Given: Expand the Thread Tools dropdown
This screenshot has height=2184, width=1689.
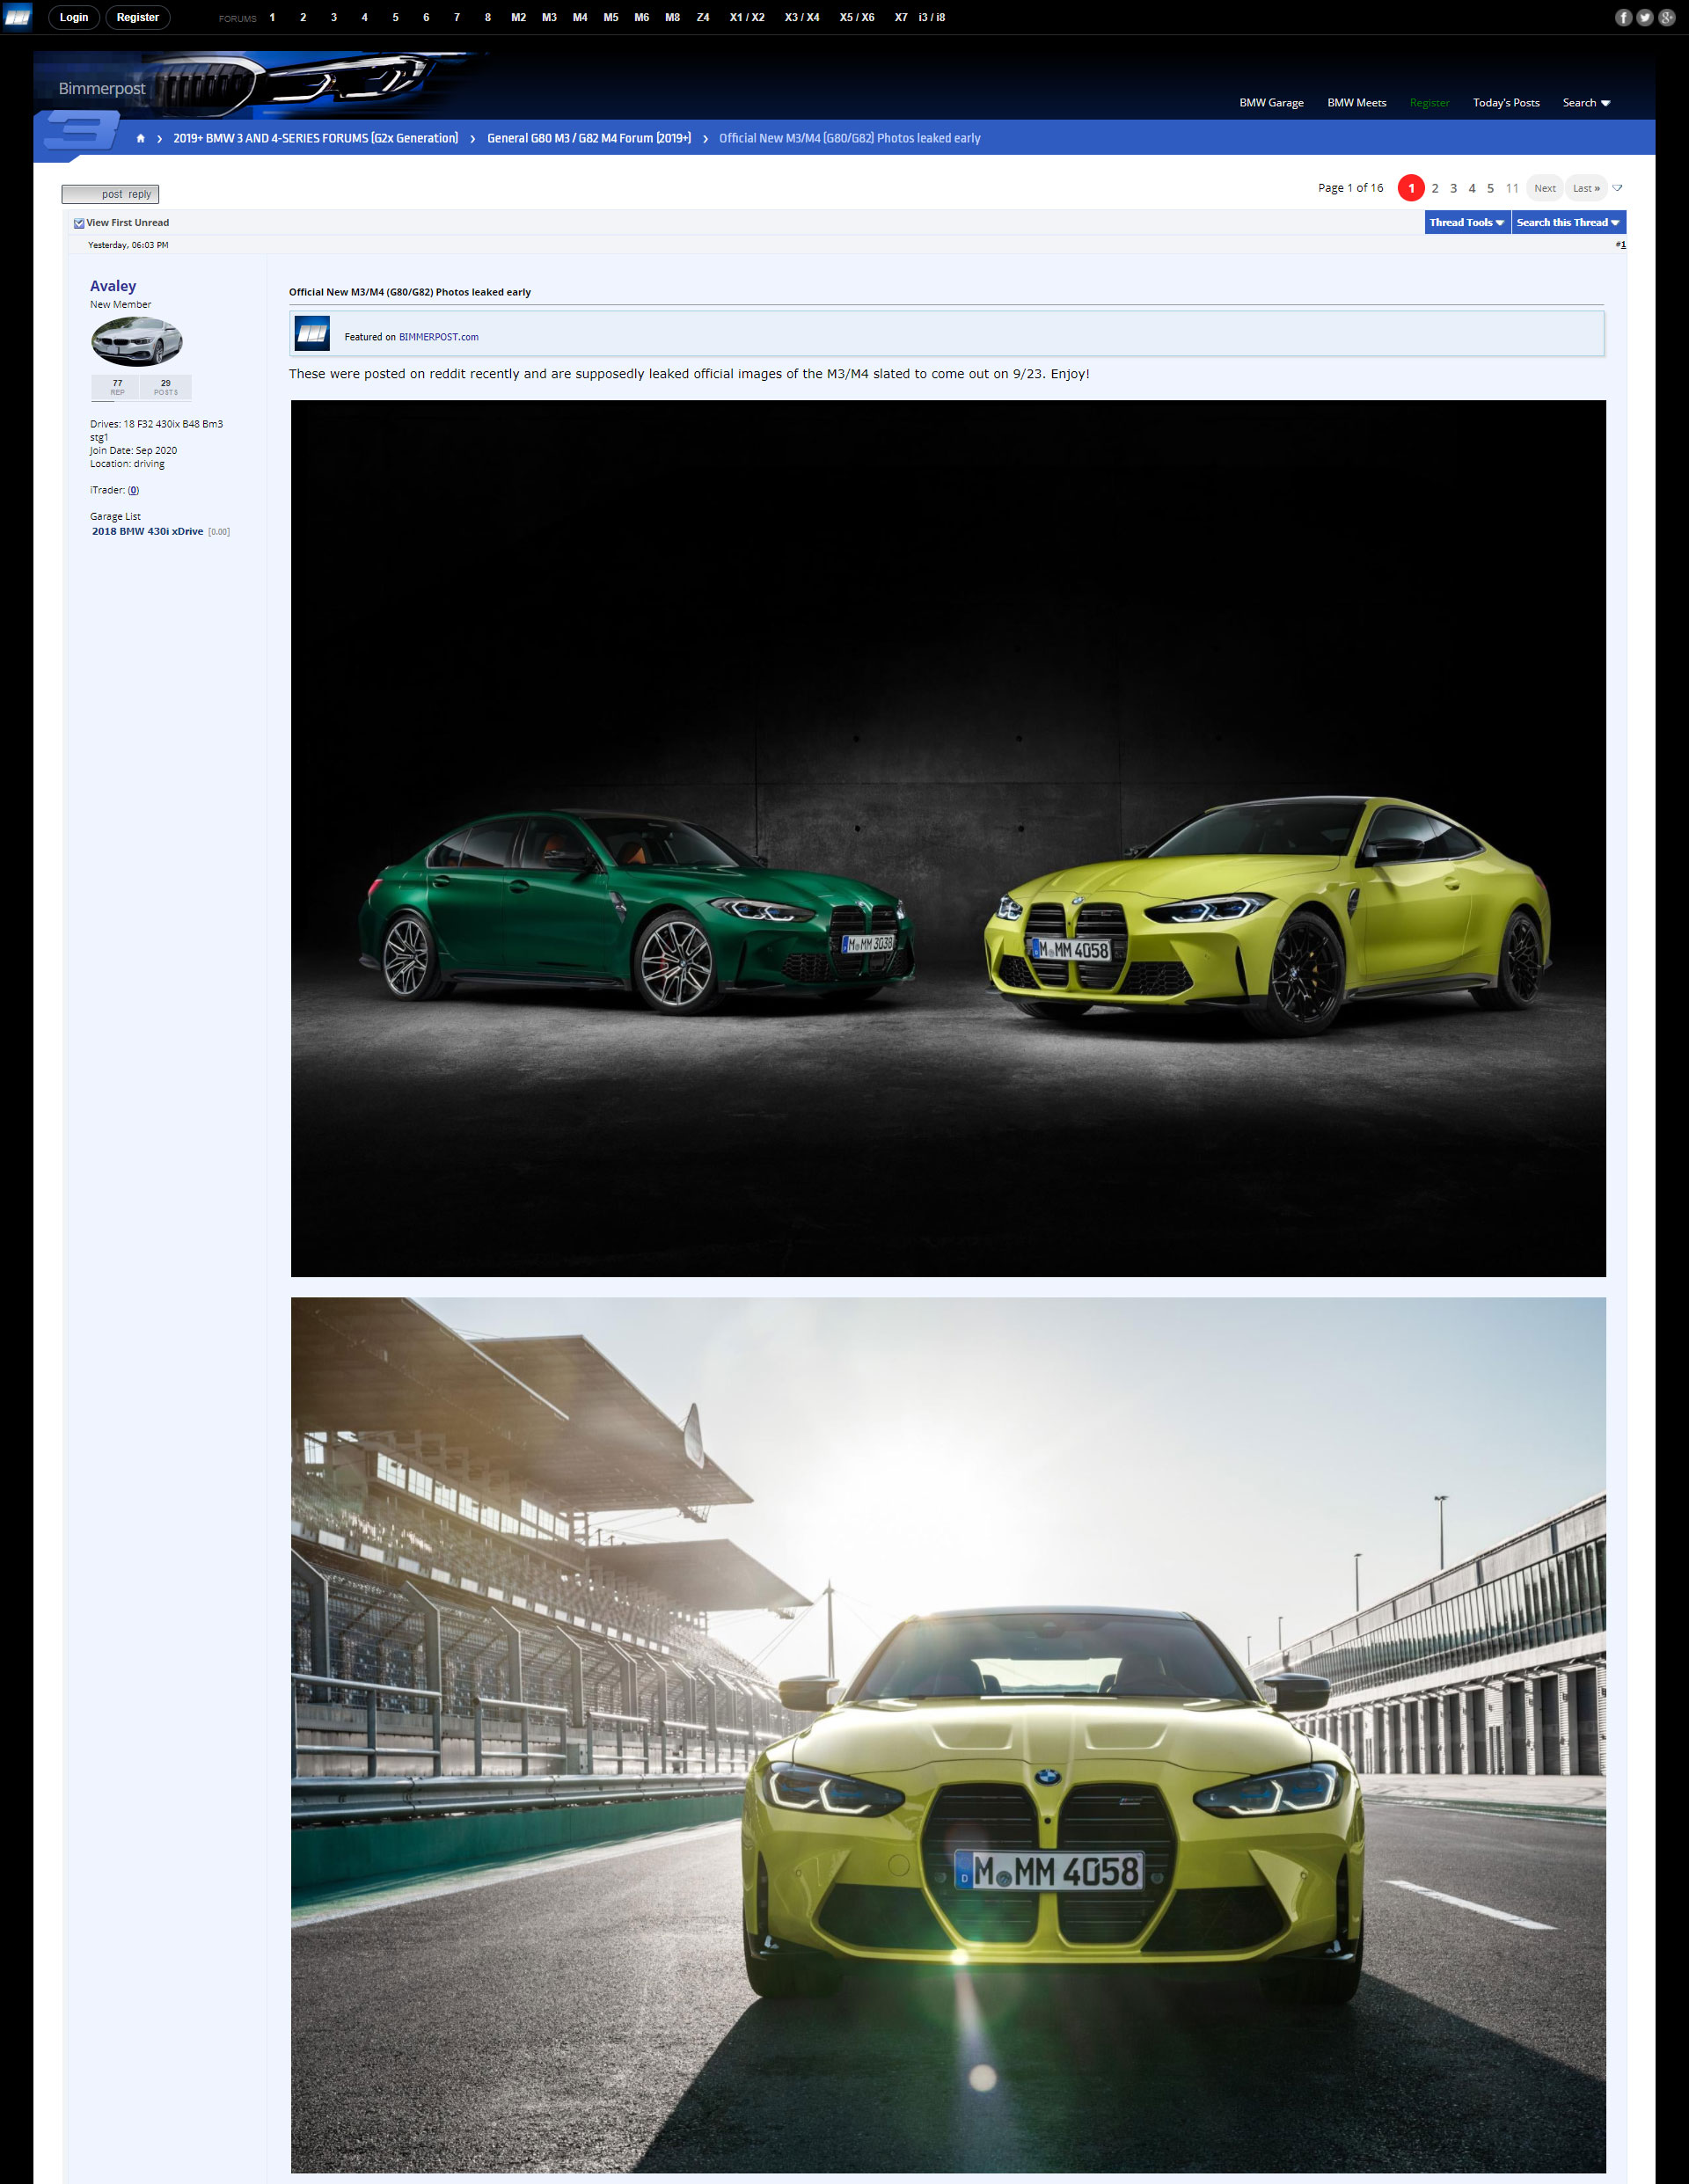Looking at the screenshot, I should click(x=1467, y=222).
